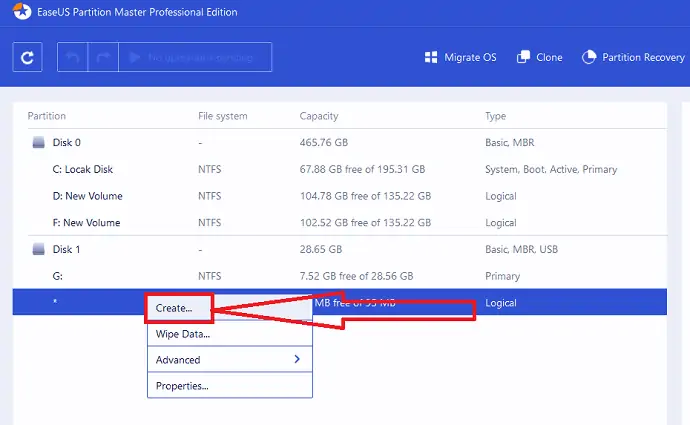Open the Partition Recovery tool
Viewport: 690px width, 425px height.
point(633,57)
